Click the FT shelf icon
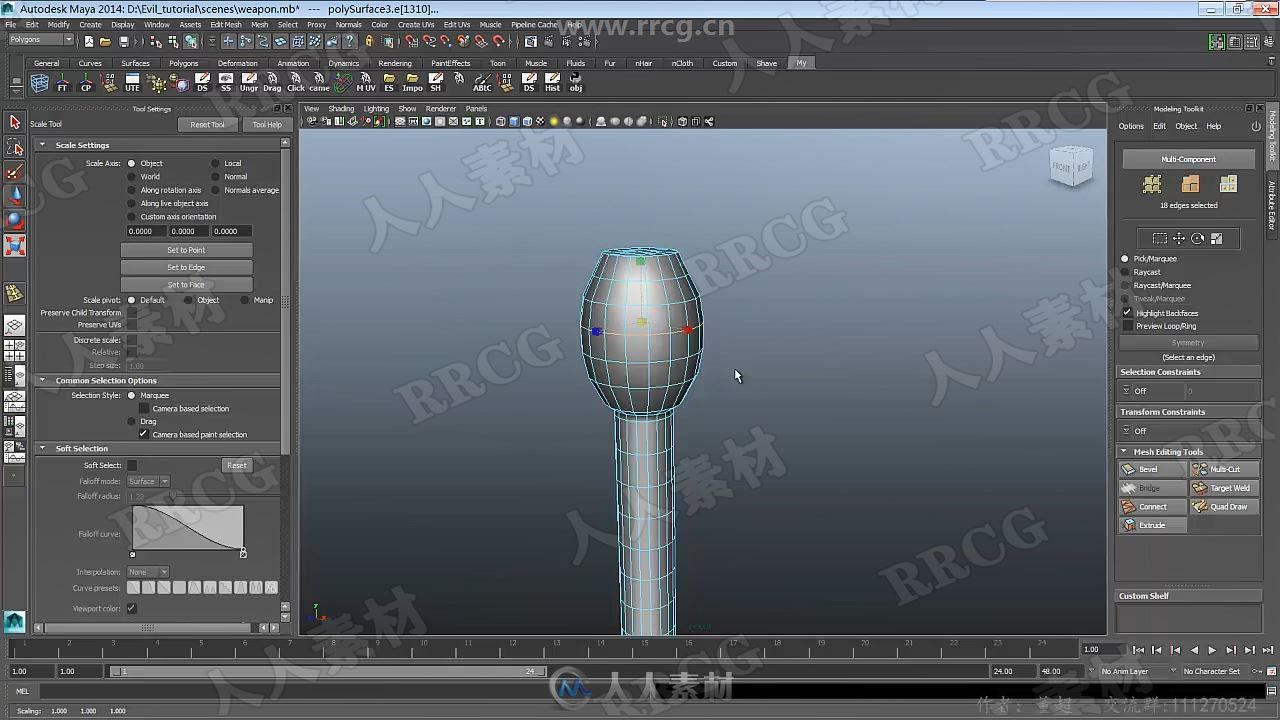 (x=62, y=82)
